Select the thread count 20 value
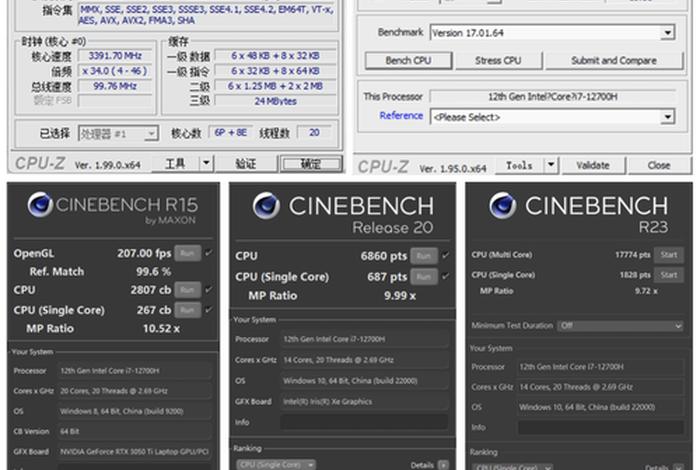 [314, 133]
